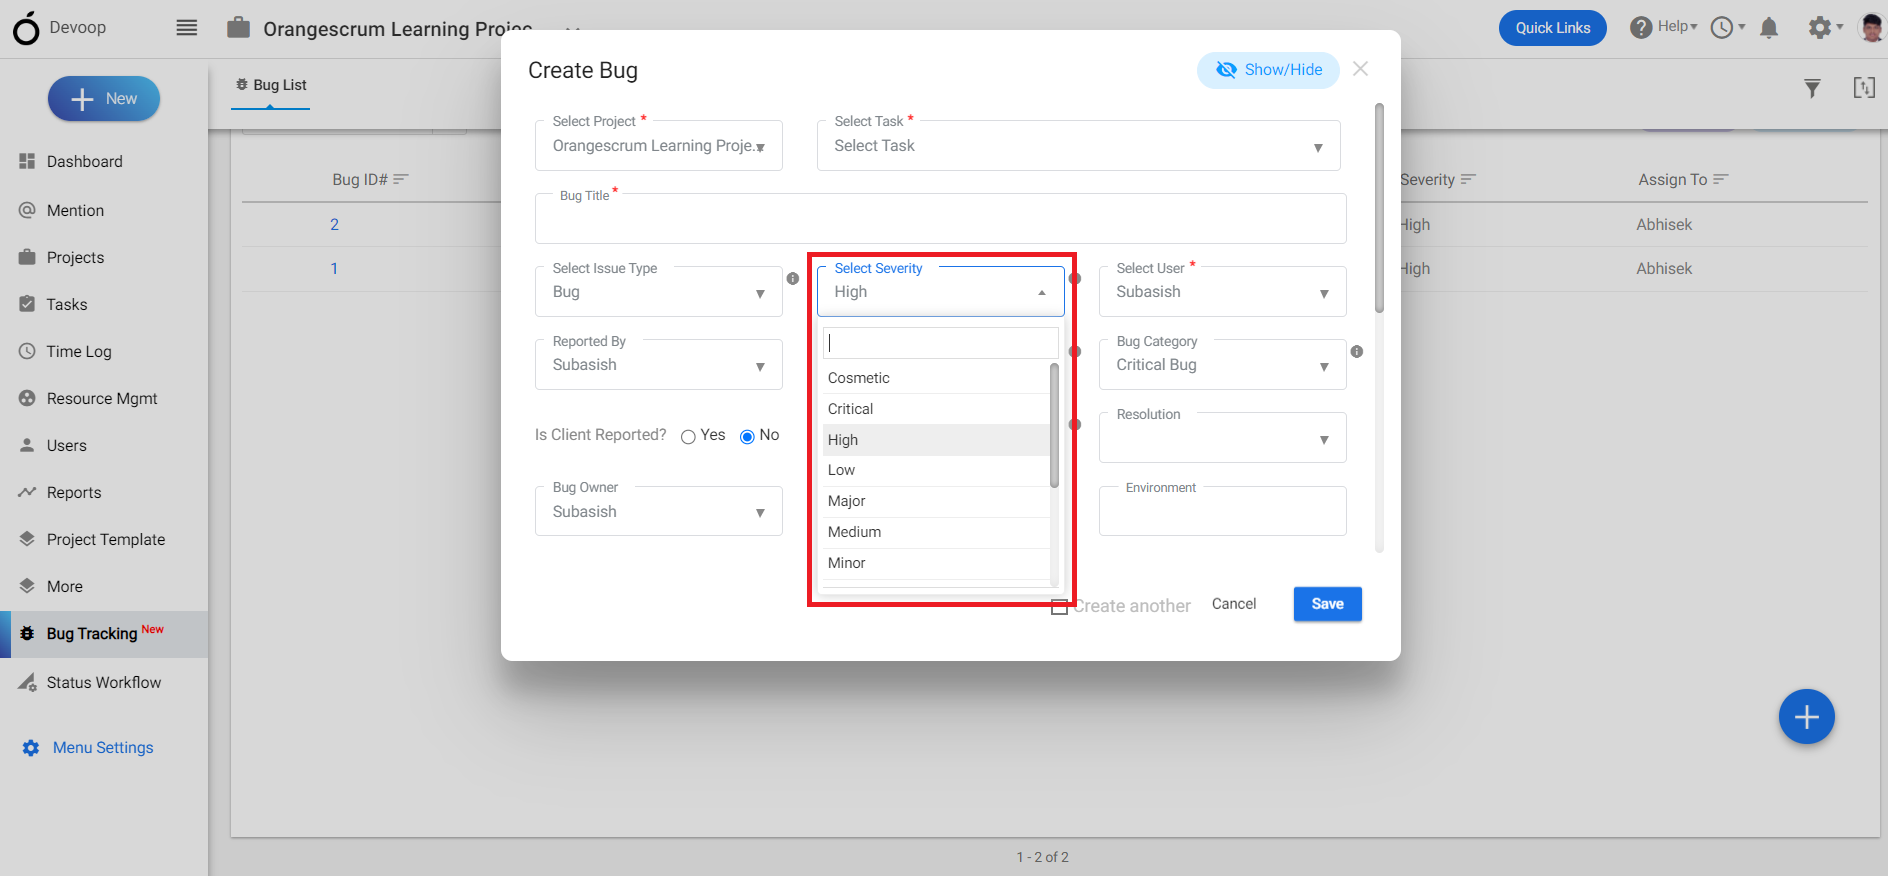Click the severity list scrollbar
The image size is (1888, 876).
(x=1054, y=426)
